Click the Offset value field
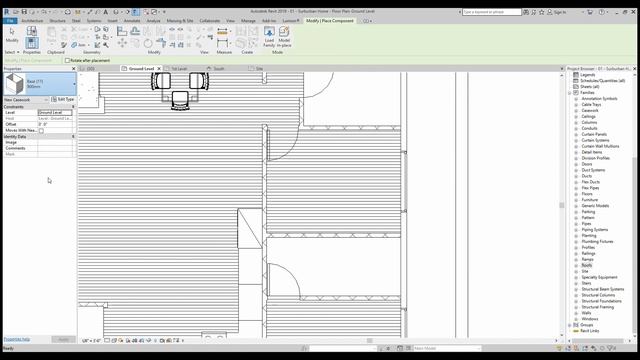The image size is (640, 360). coord(55,124)
